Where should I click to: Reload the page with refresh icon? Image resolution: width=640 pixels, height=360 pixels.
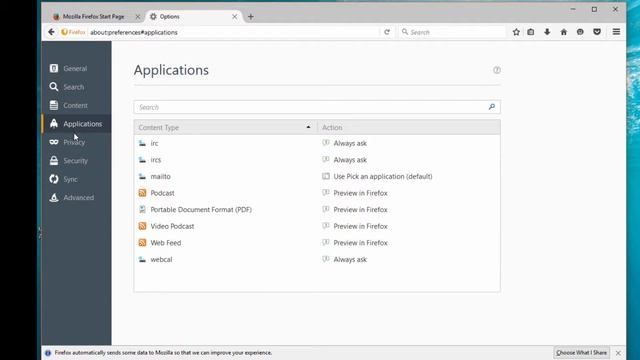pos(387,32)
